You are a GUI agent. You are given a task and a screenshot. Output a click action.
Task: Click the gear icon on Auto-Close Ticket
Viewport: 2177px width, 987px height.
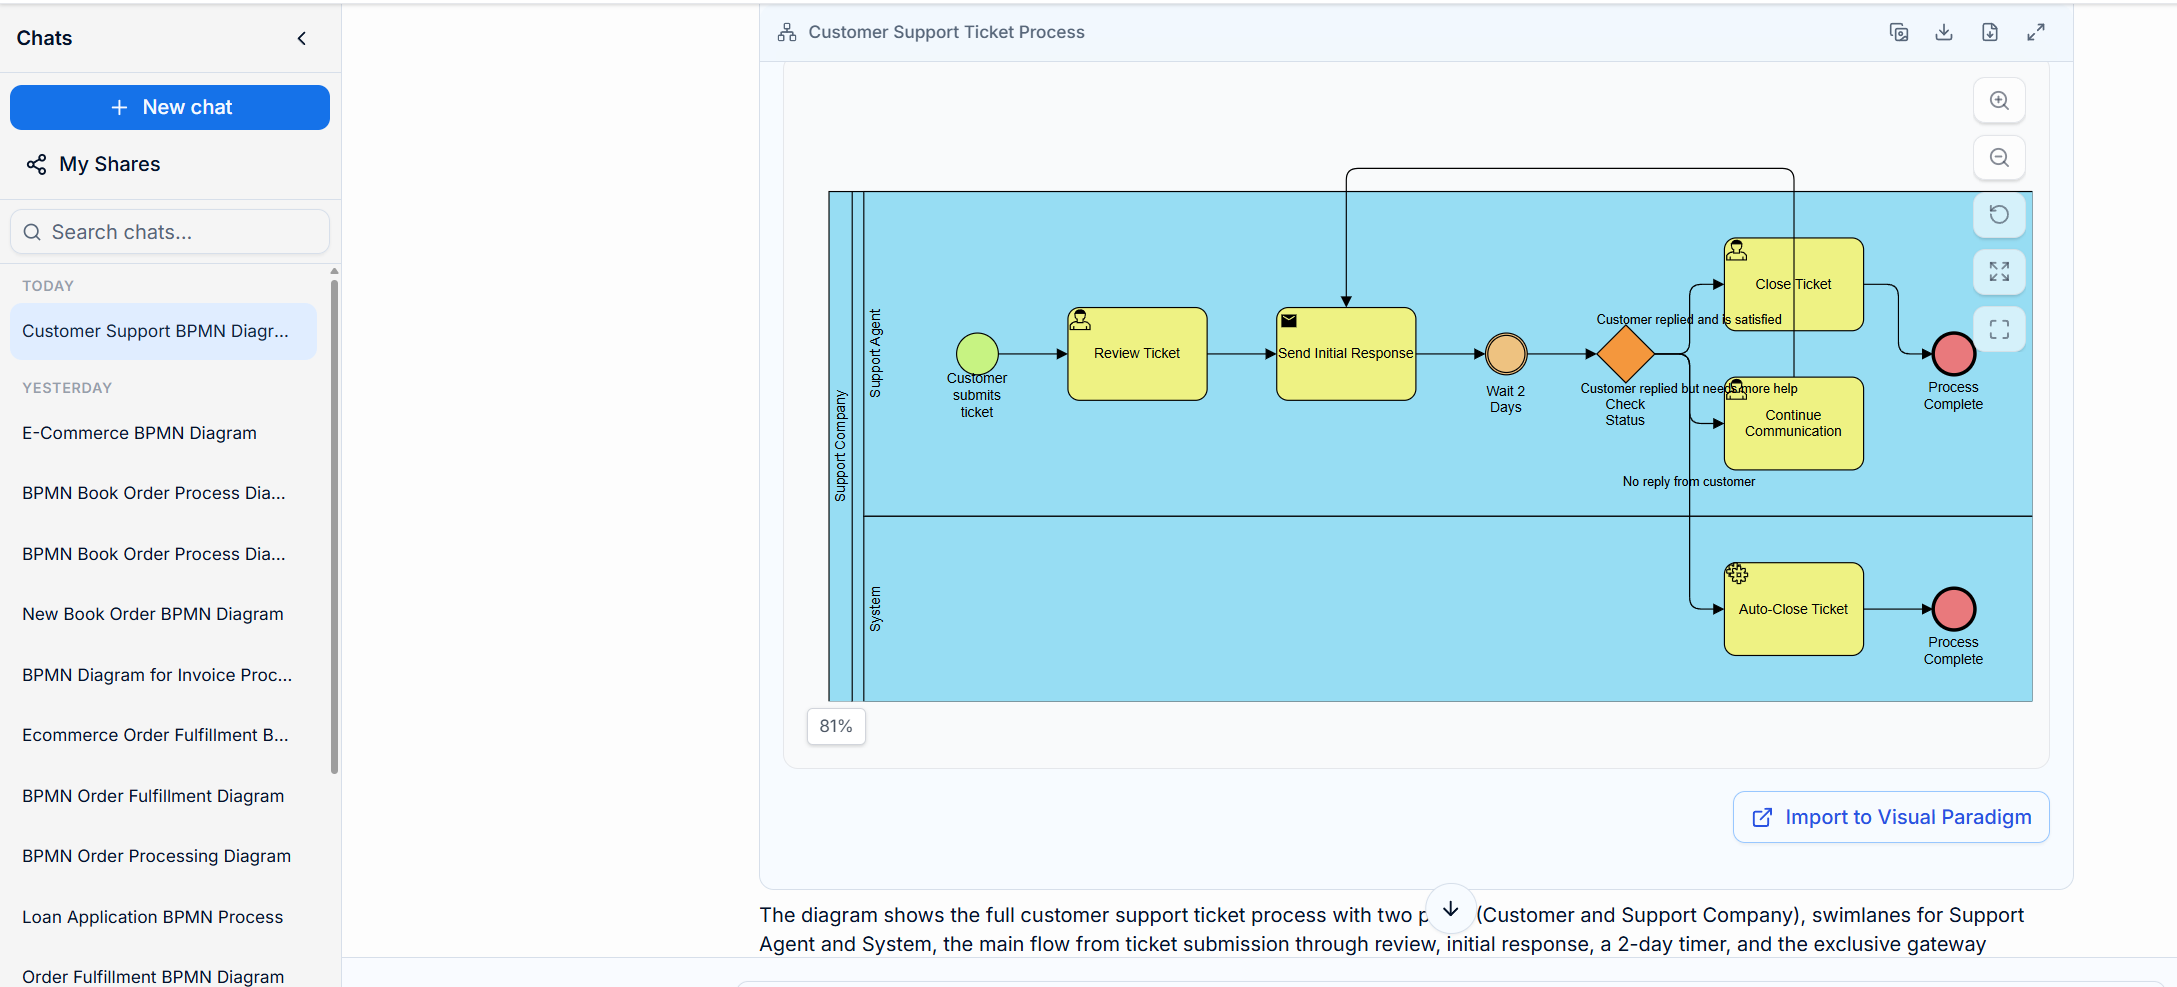click(x=1737, y=574)
